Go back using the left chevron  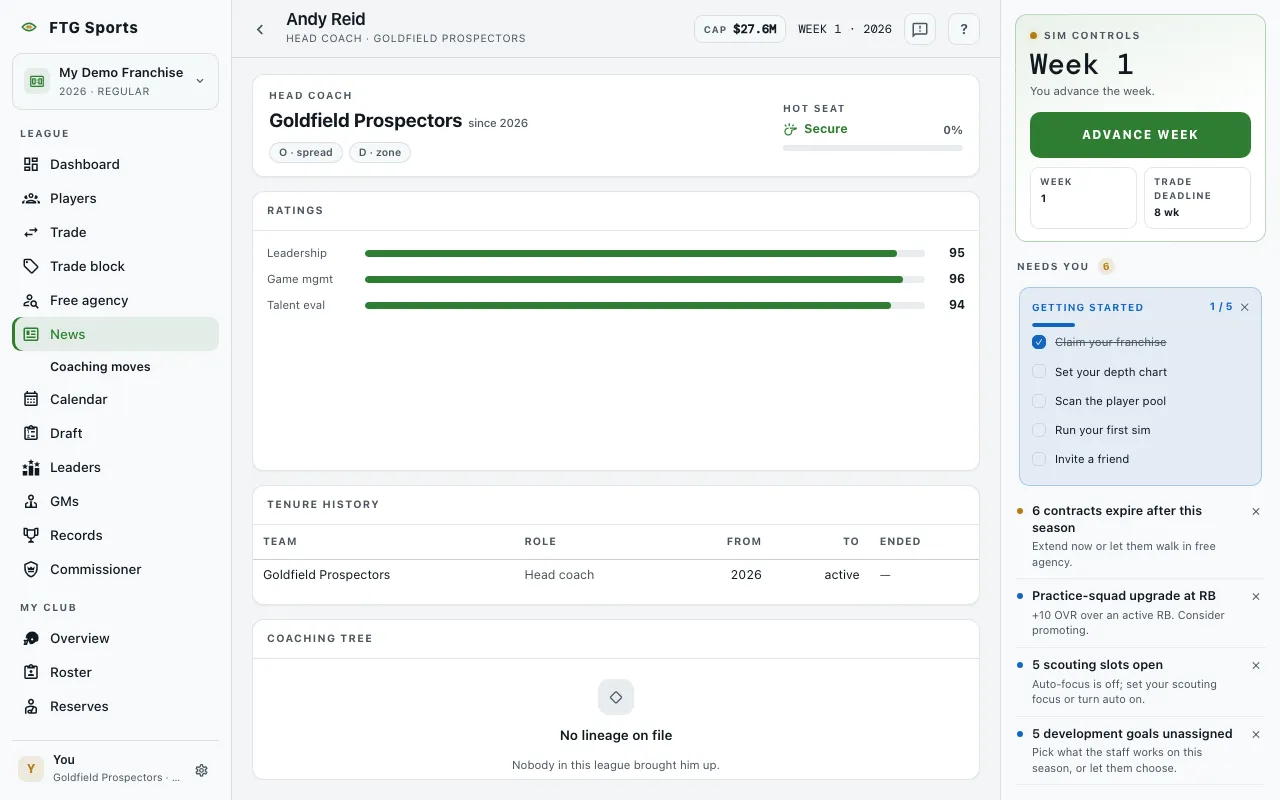point(260,29)
